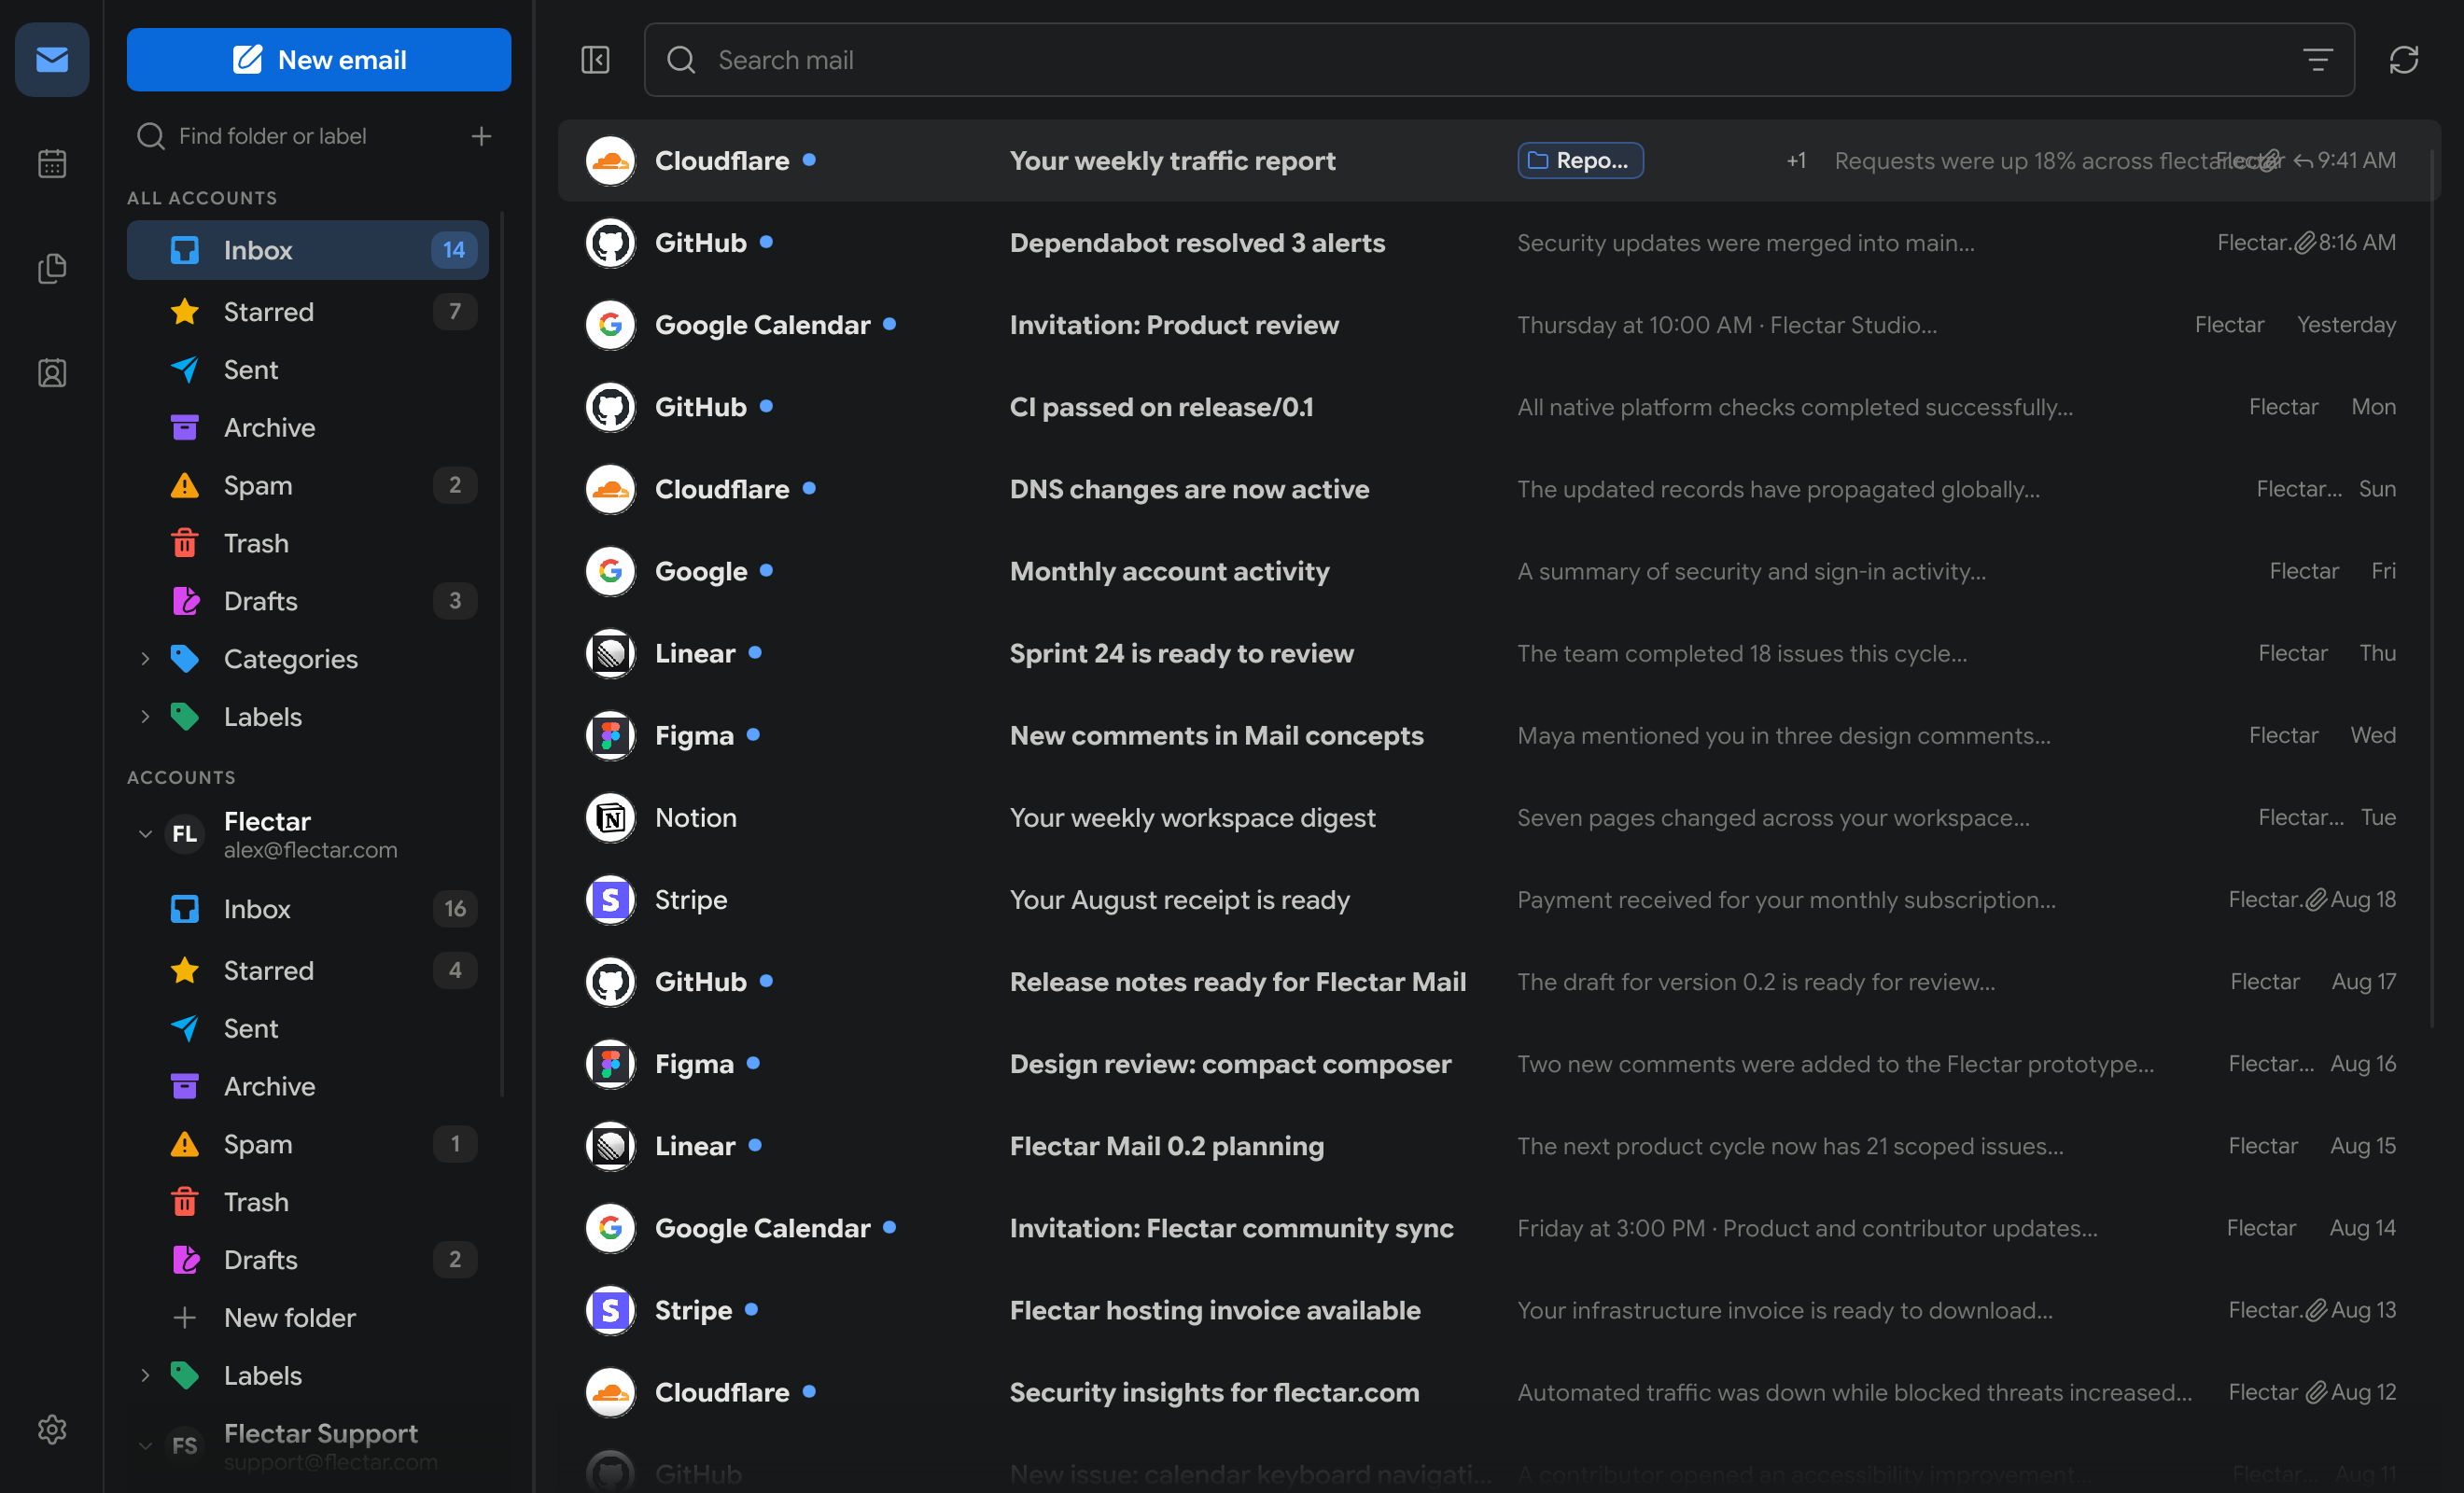Collapse the sidebar with the panel toggle icon
The image size is (2464, 1493).
click(595, 60)
